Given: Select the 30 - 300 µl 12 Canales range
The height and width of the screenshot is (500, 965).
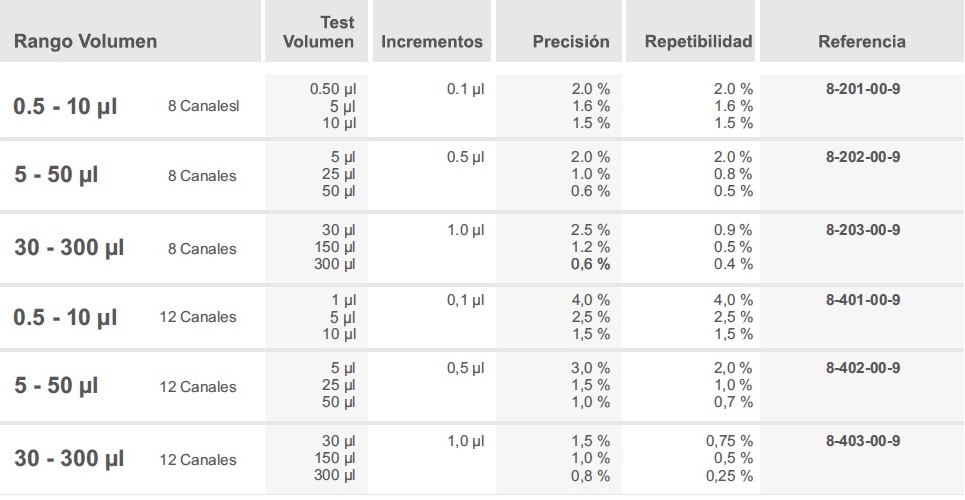Looking at the screenshot, I should [x=69, y=459].
